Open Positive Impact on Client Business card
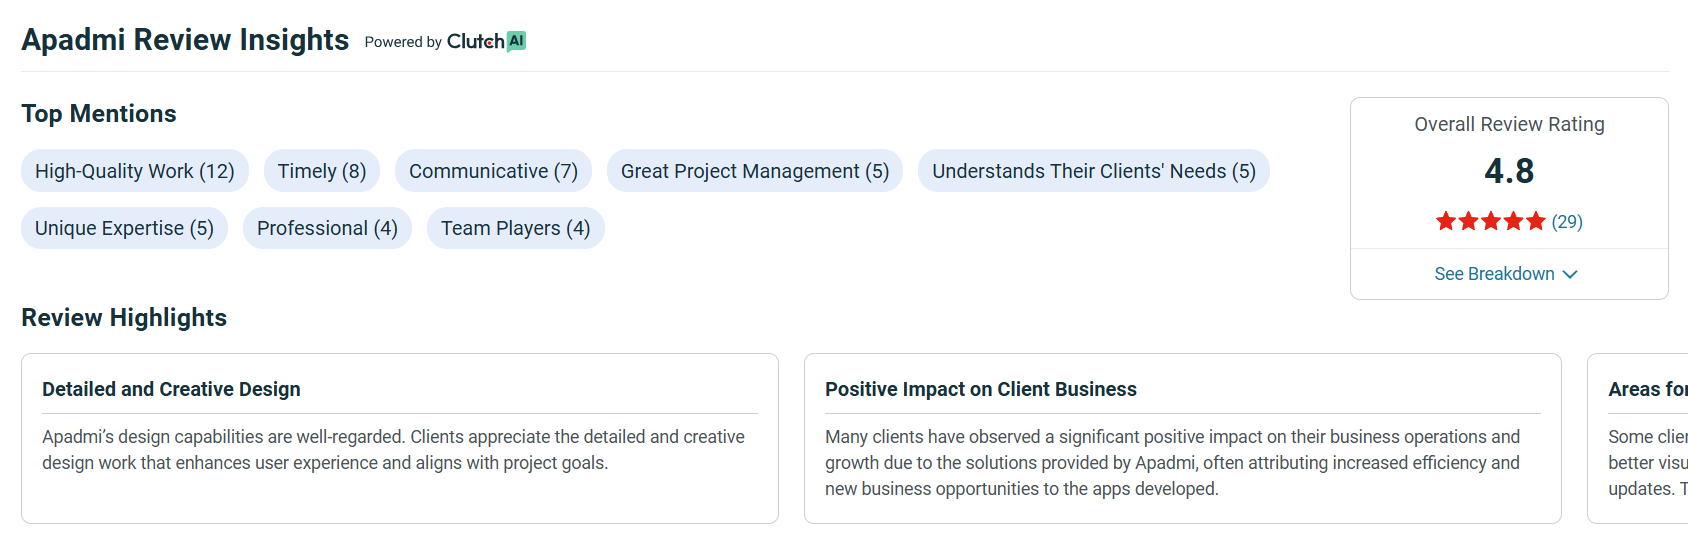The height and width of the screenshot is (535, 1688). coord(1182,438)
